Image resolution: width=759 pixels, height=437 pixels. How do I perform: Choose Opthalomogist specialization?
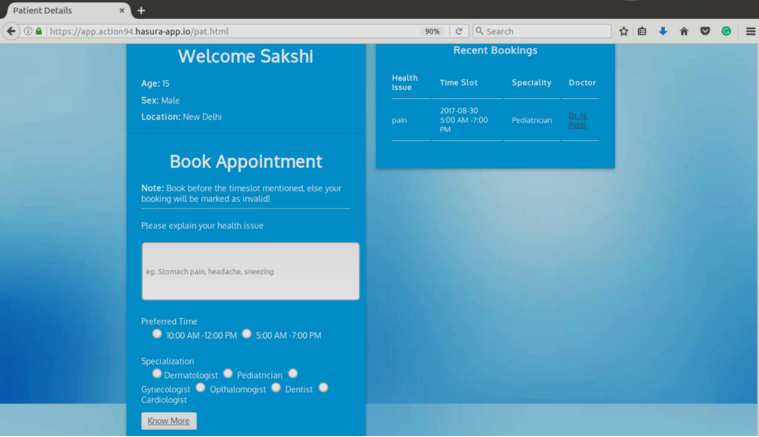(x=200, y=388)
